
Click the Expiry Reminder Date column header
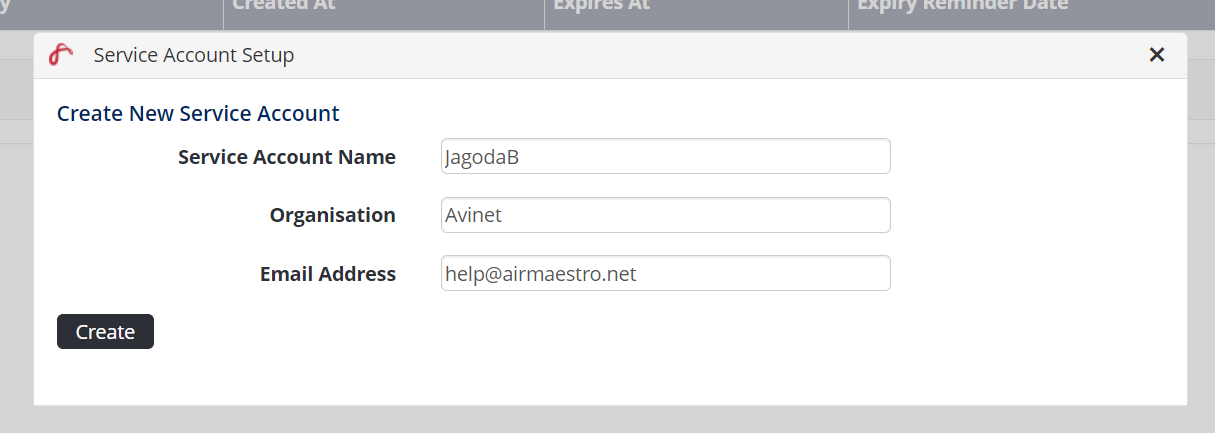(962, 6)
